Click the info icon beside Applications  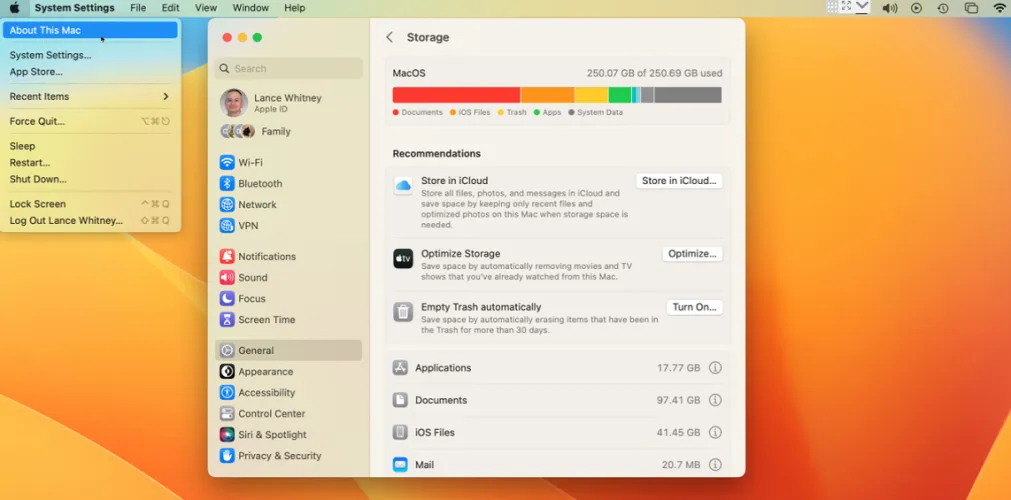pos(715,368)
